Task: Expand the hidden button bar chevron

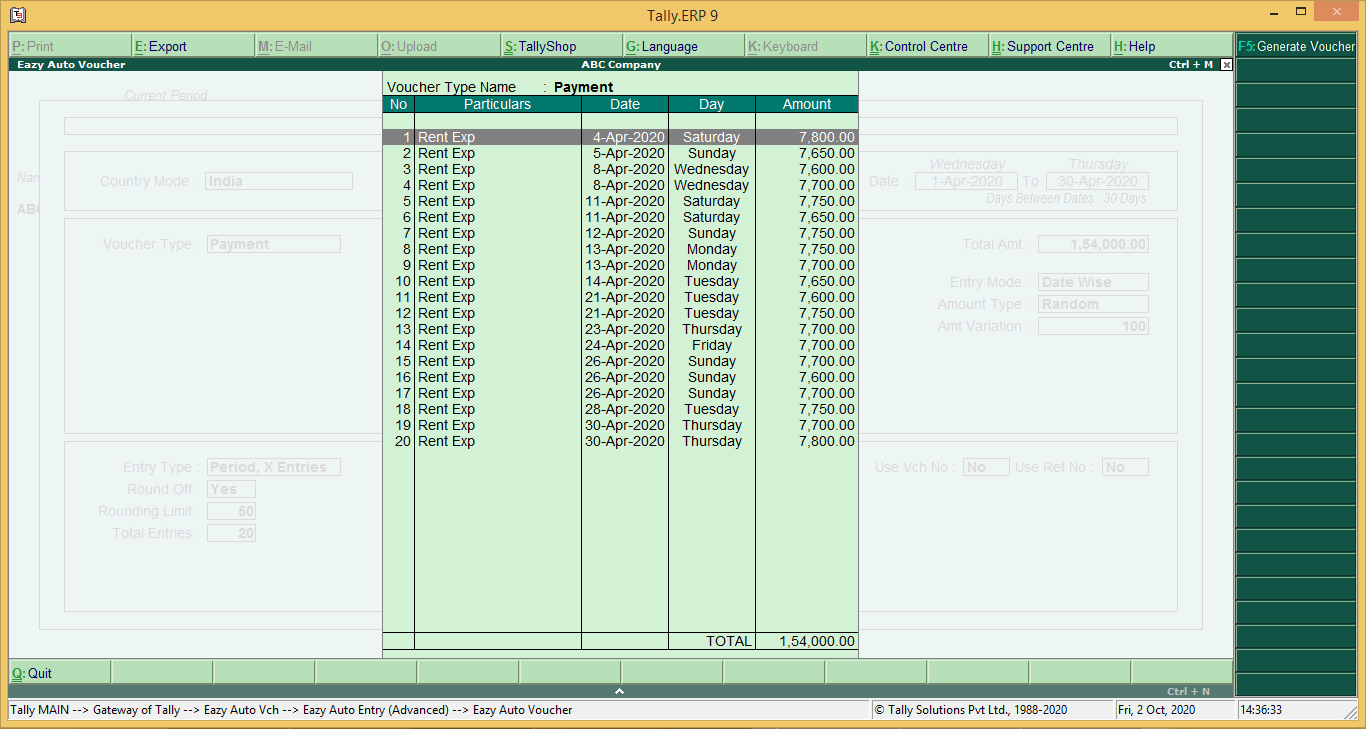Action: (619, 689)
